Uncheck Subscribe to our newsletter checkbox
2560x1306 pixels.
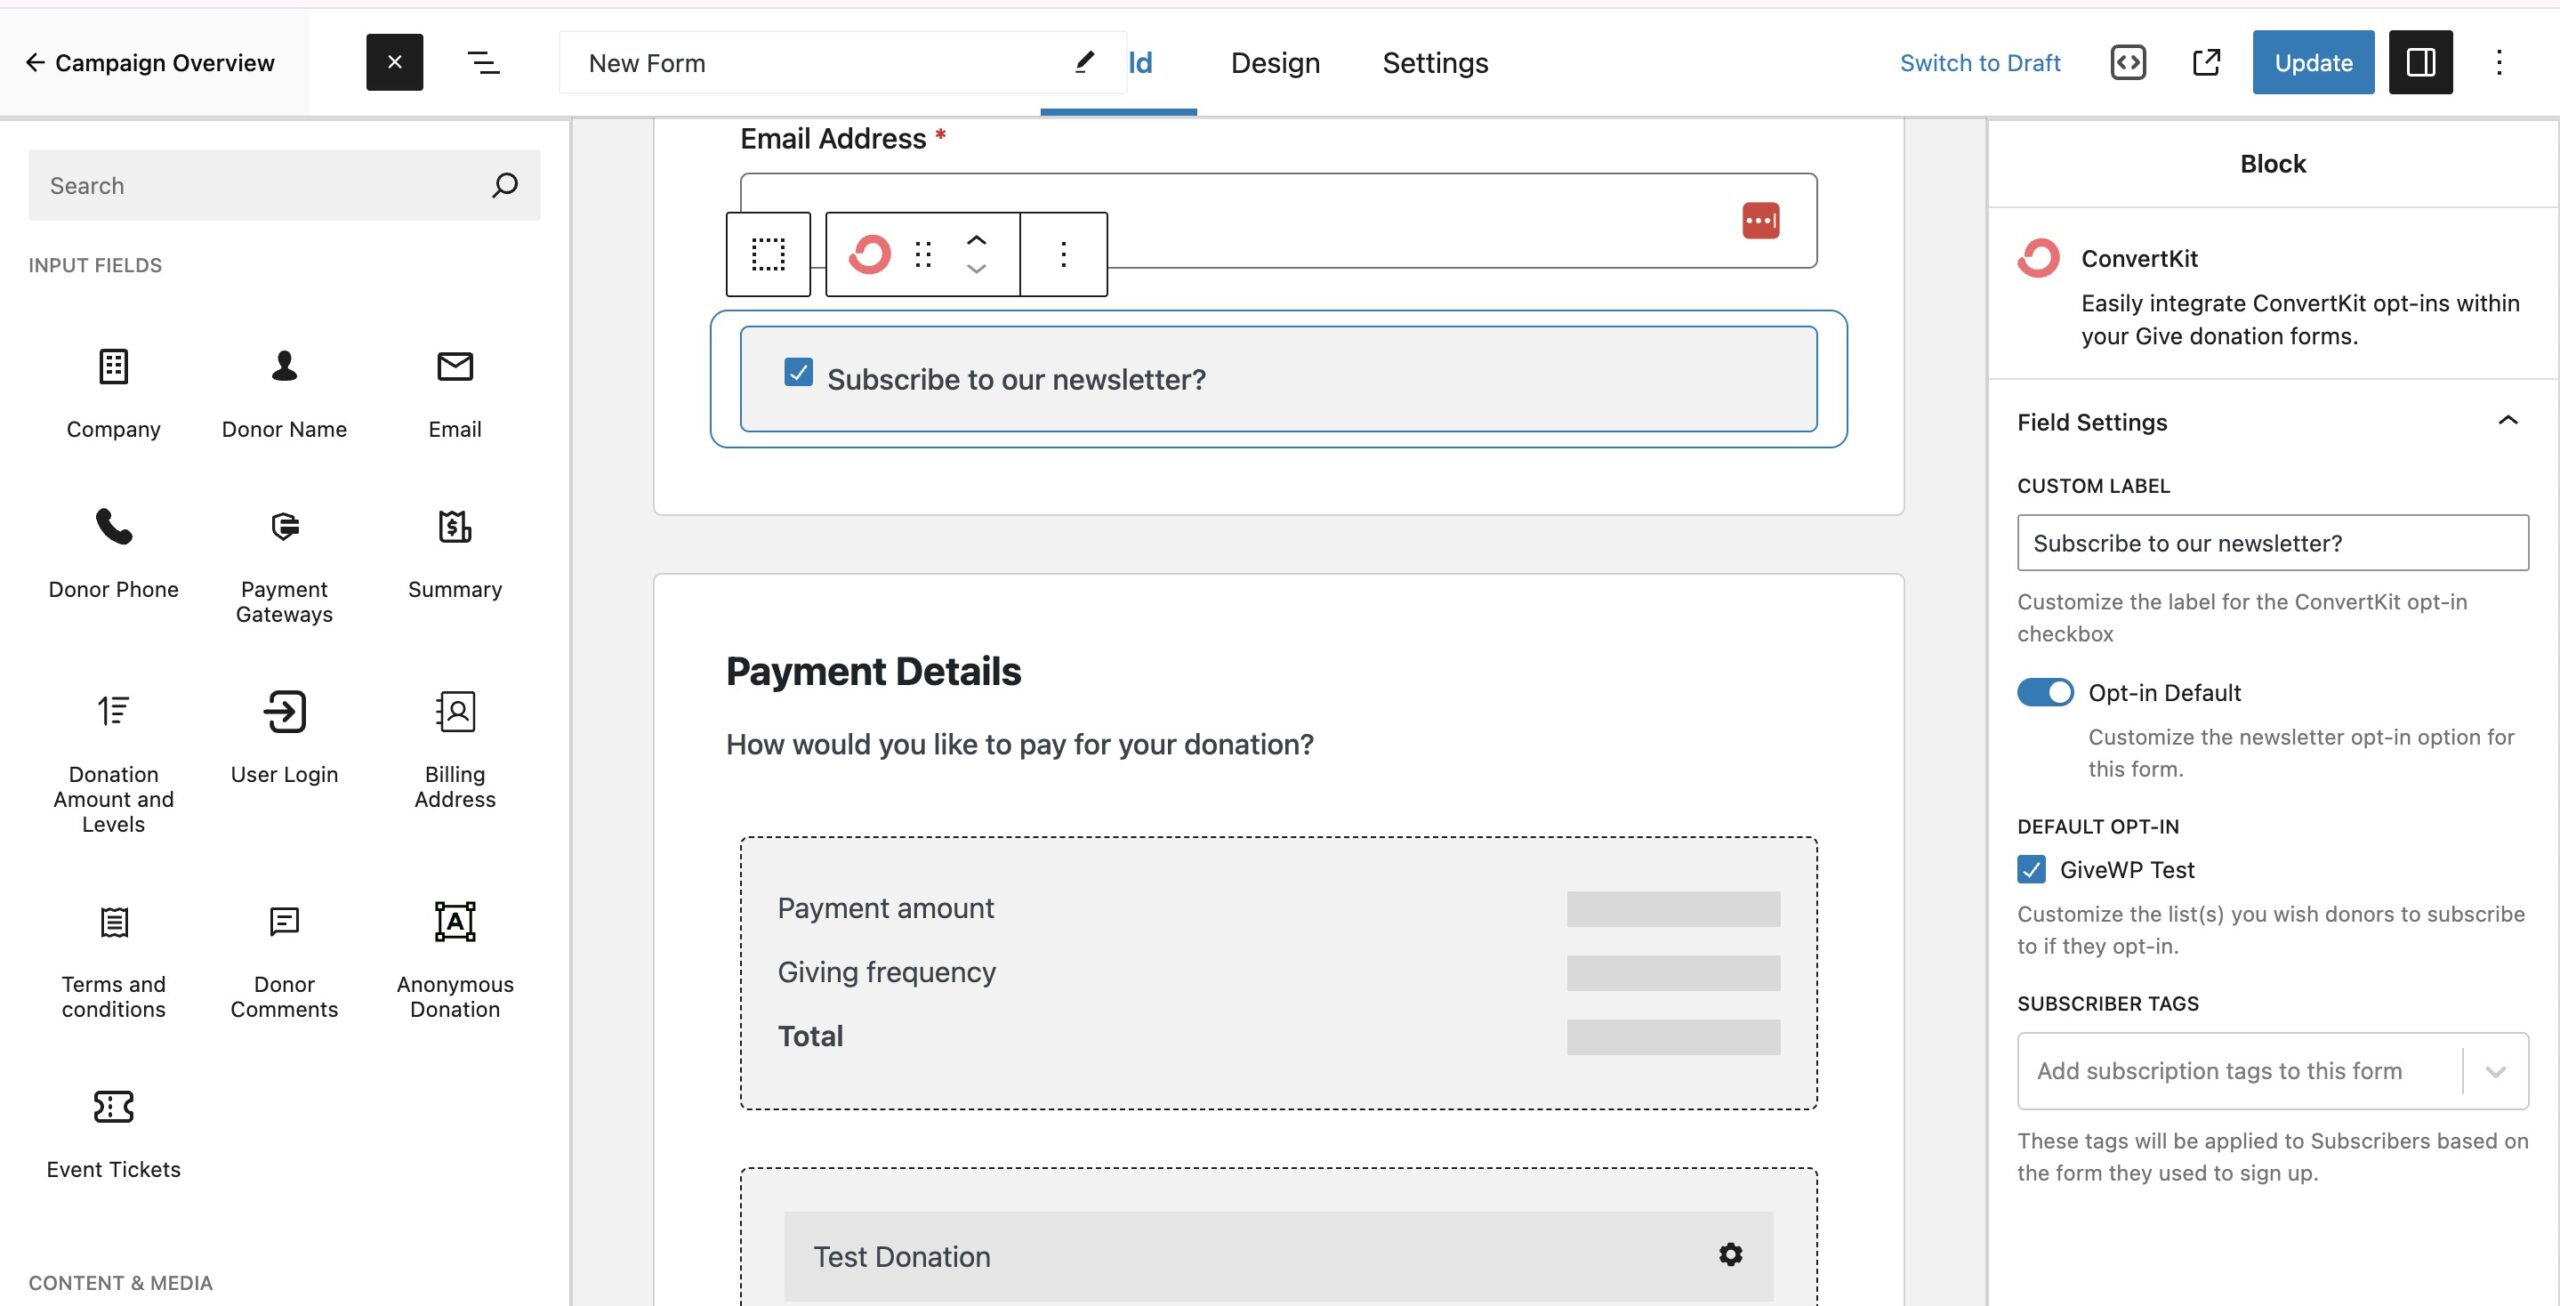pyautogui.click(x=798, y=373)
